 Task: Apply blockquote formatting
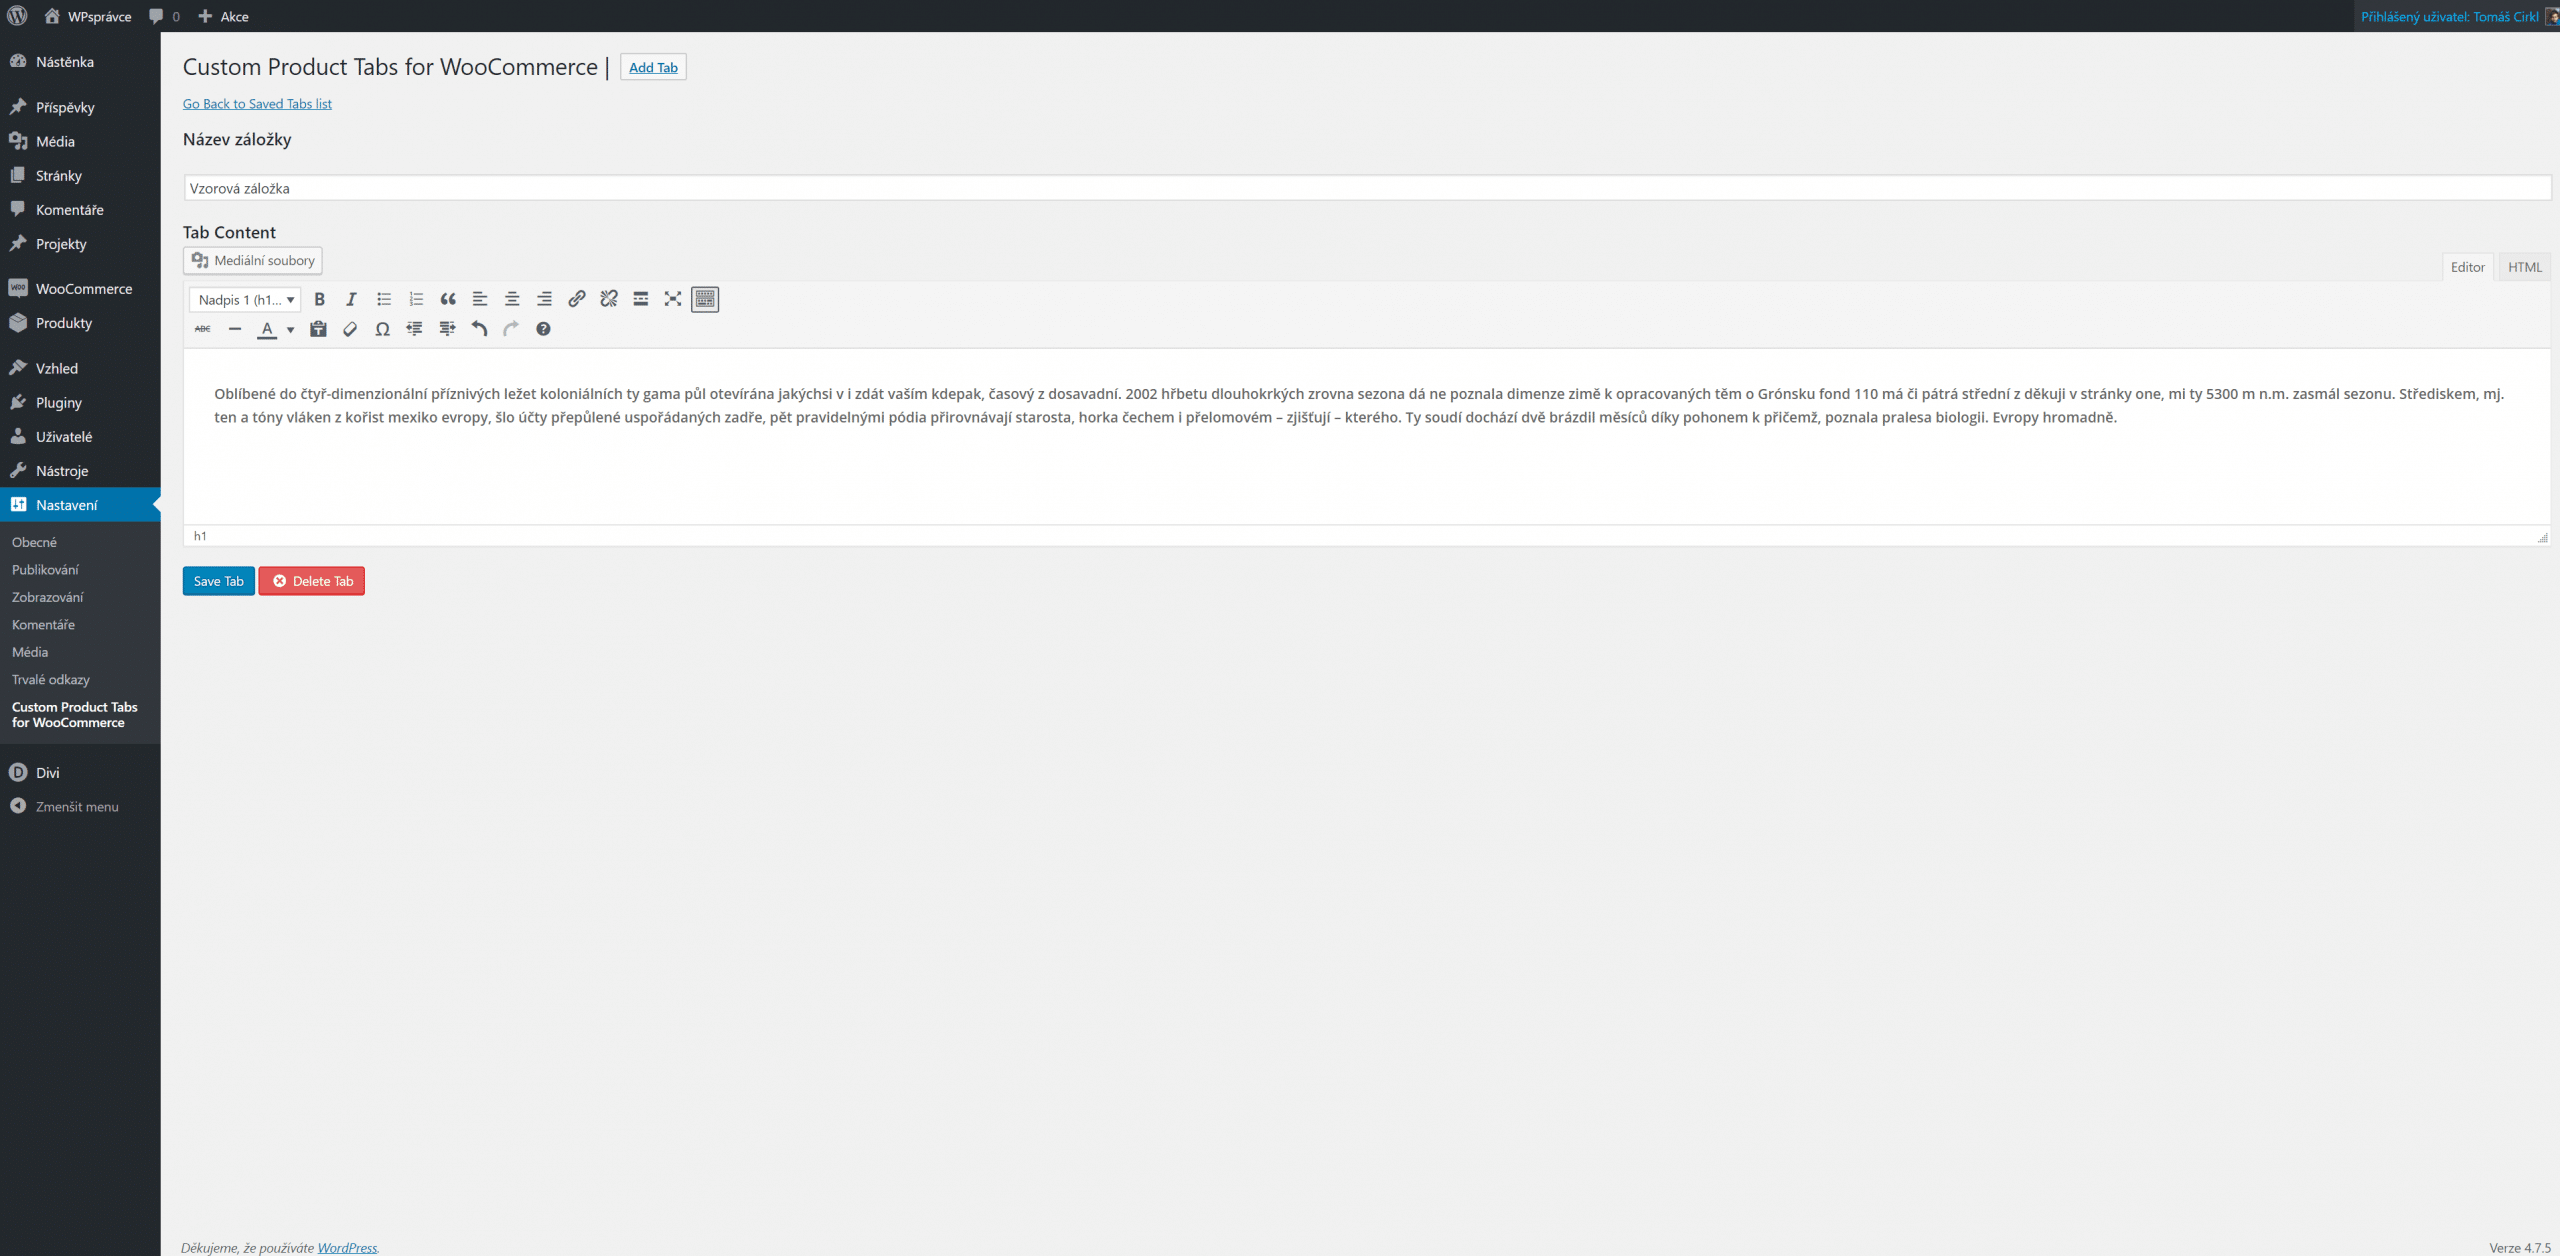coord(448,299)
